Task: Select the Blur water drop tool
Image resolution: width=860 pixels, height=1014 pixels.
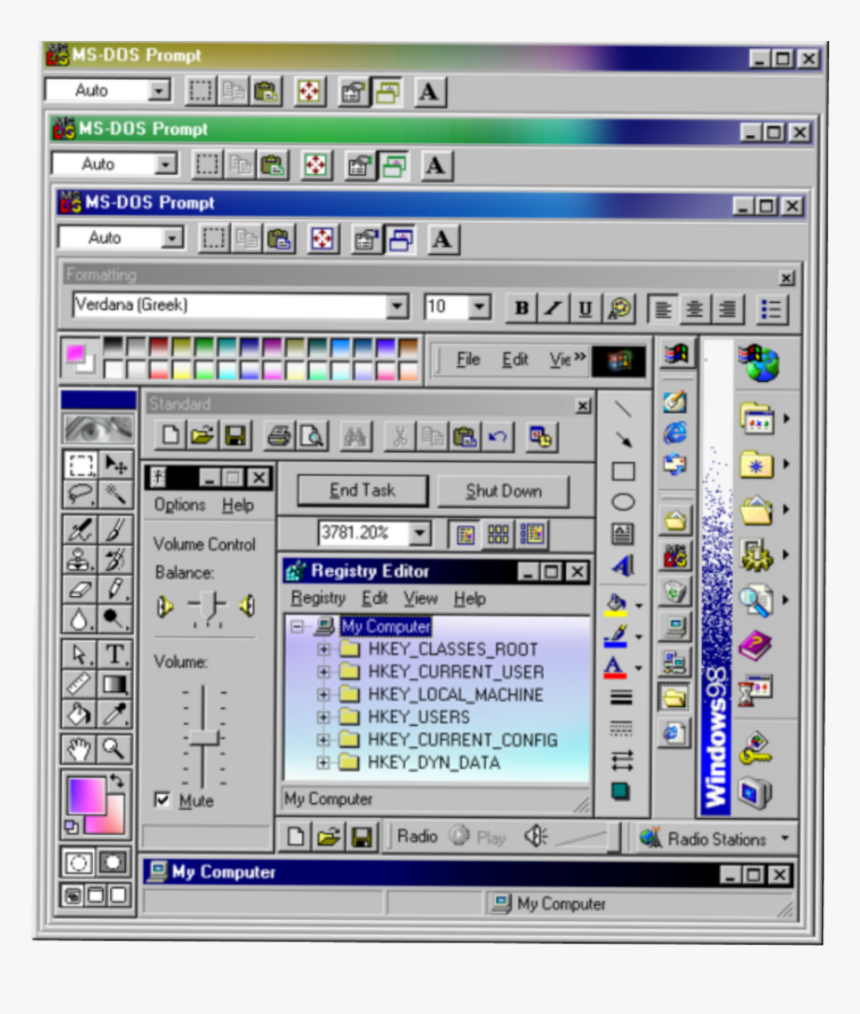Action: point(81,619)
